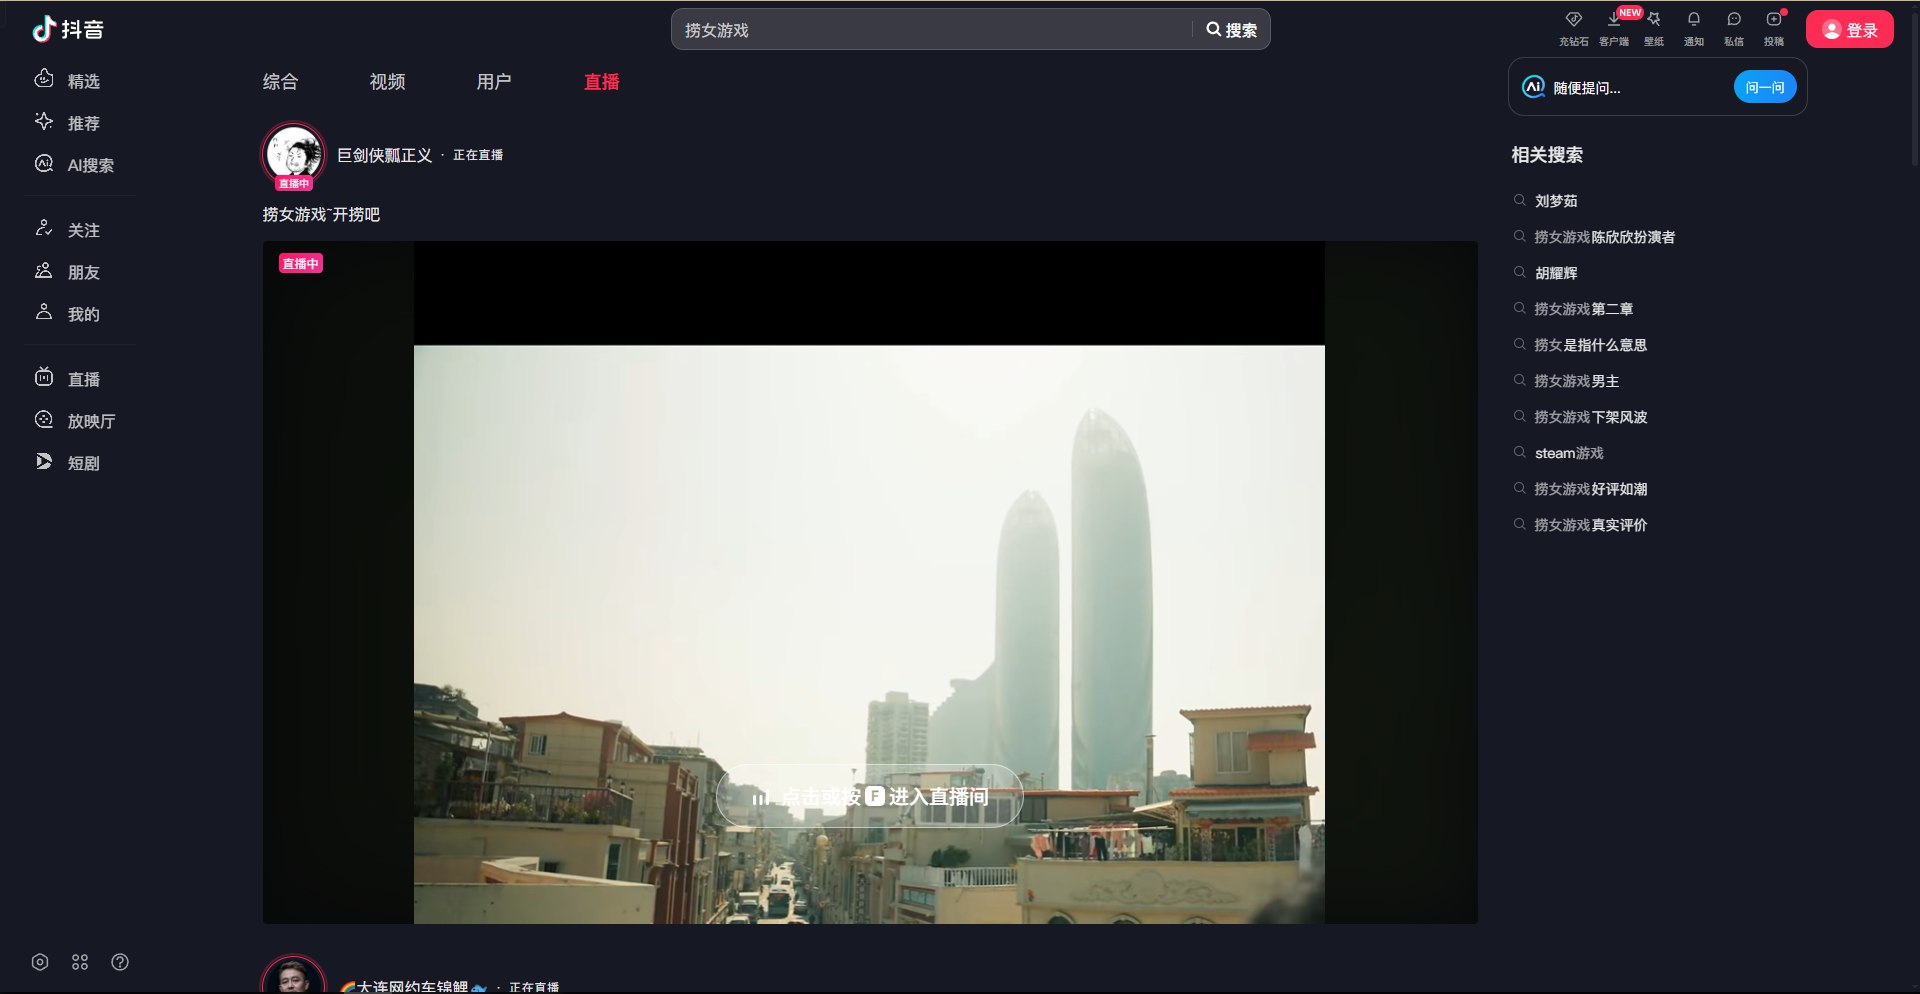Screen dimensions: 1920x994
Task: Open 推荐 in the sidebar
Action: [x=68, y=123]
